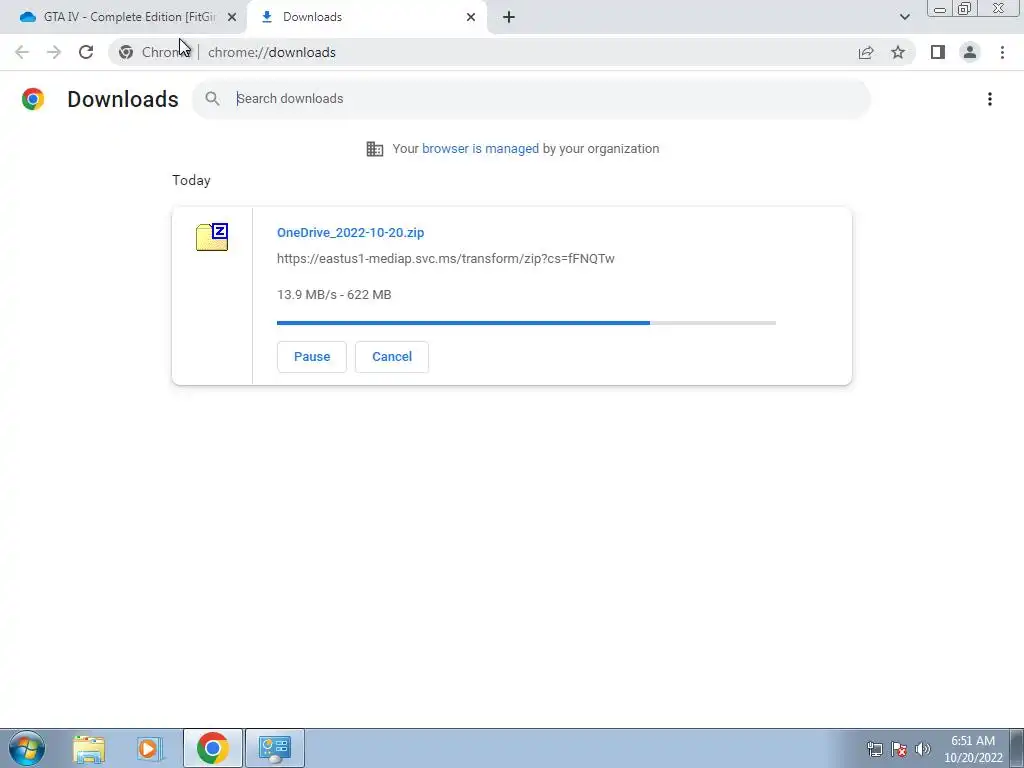
Task: Open the profile avatar menu
Action: coord(970,52)
